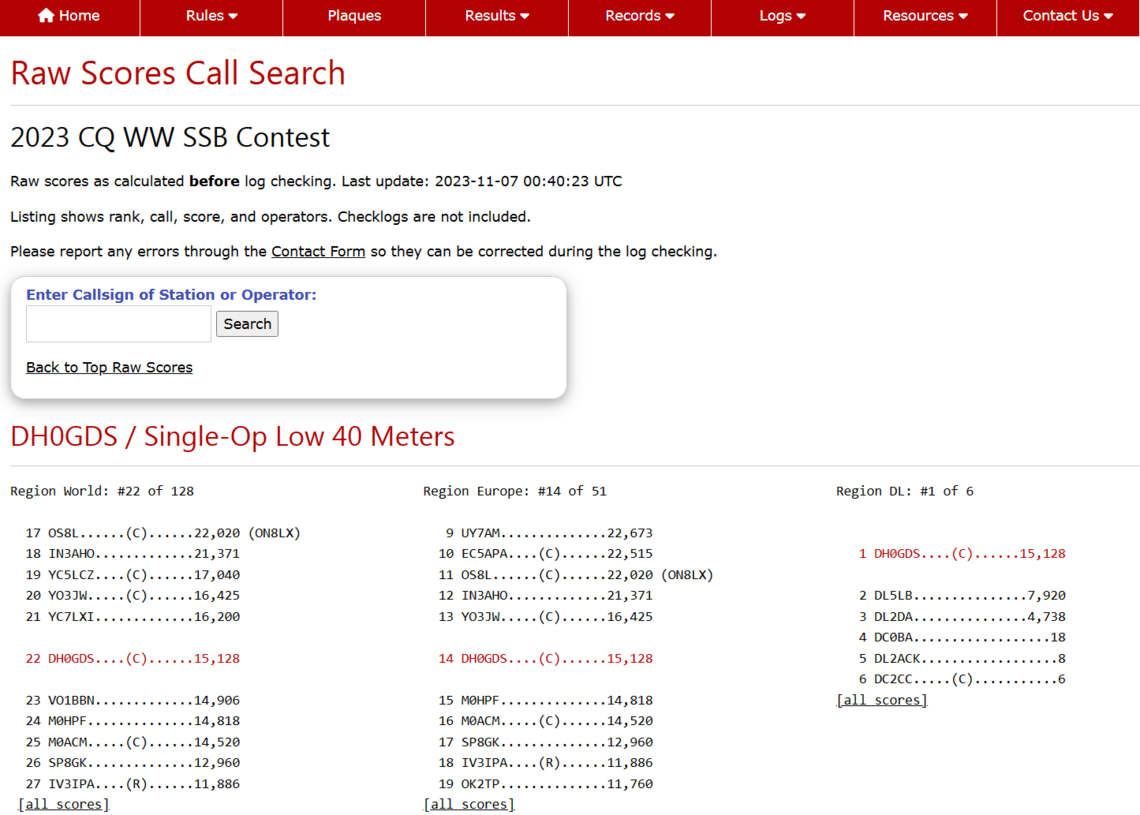
Task: Expand the Rules dropdown menu
Action: point(212,16)
